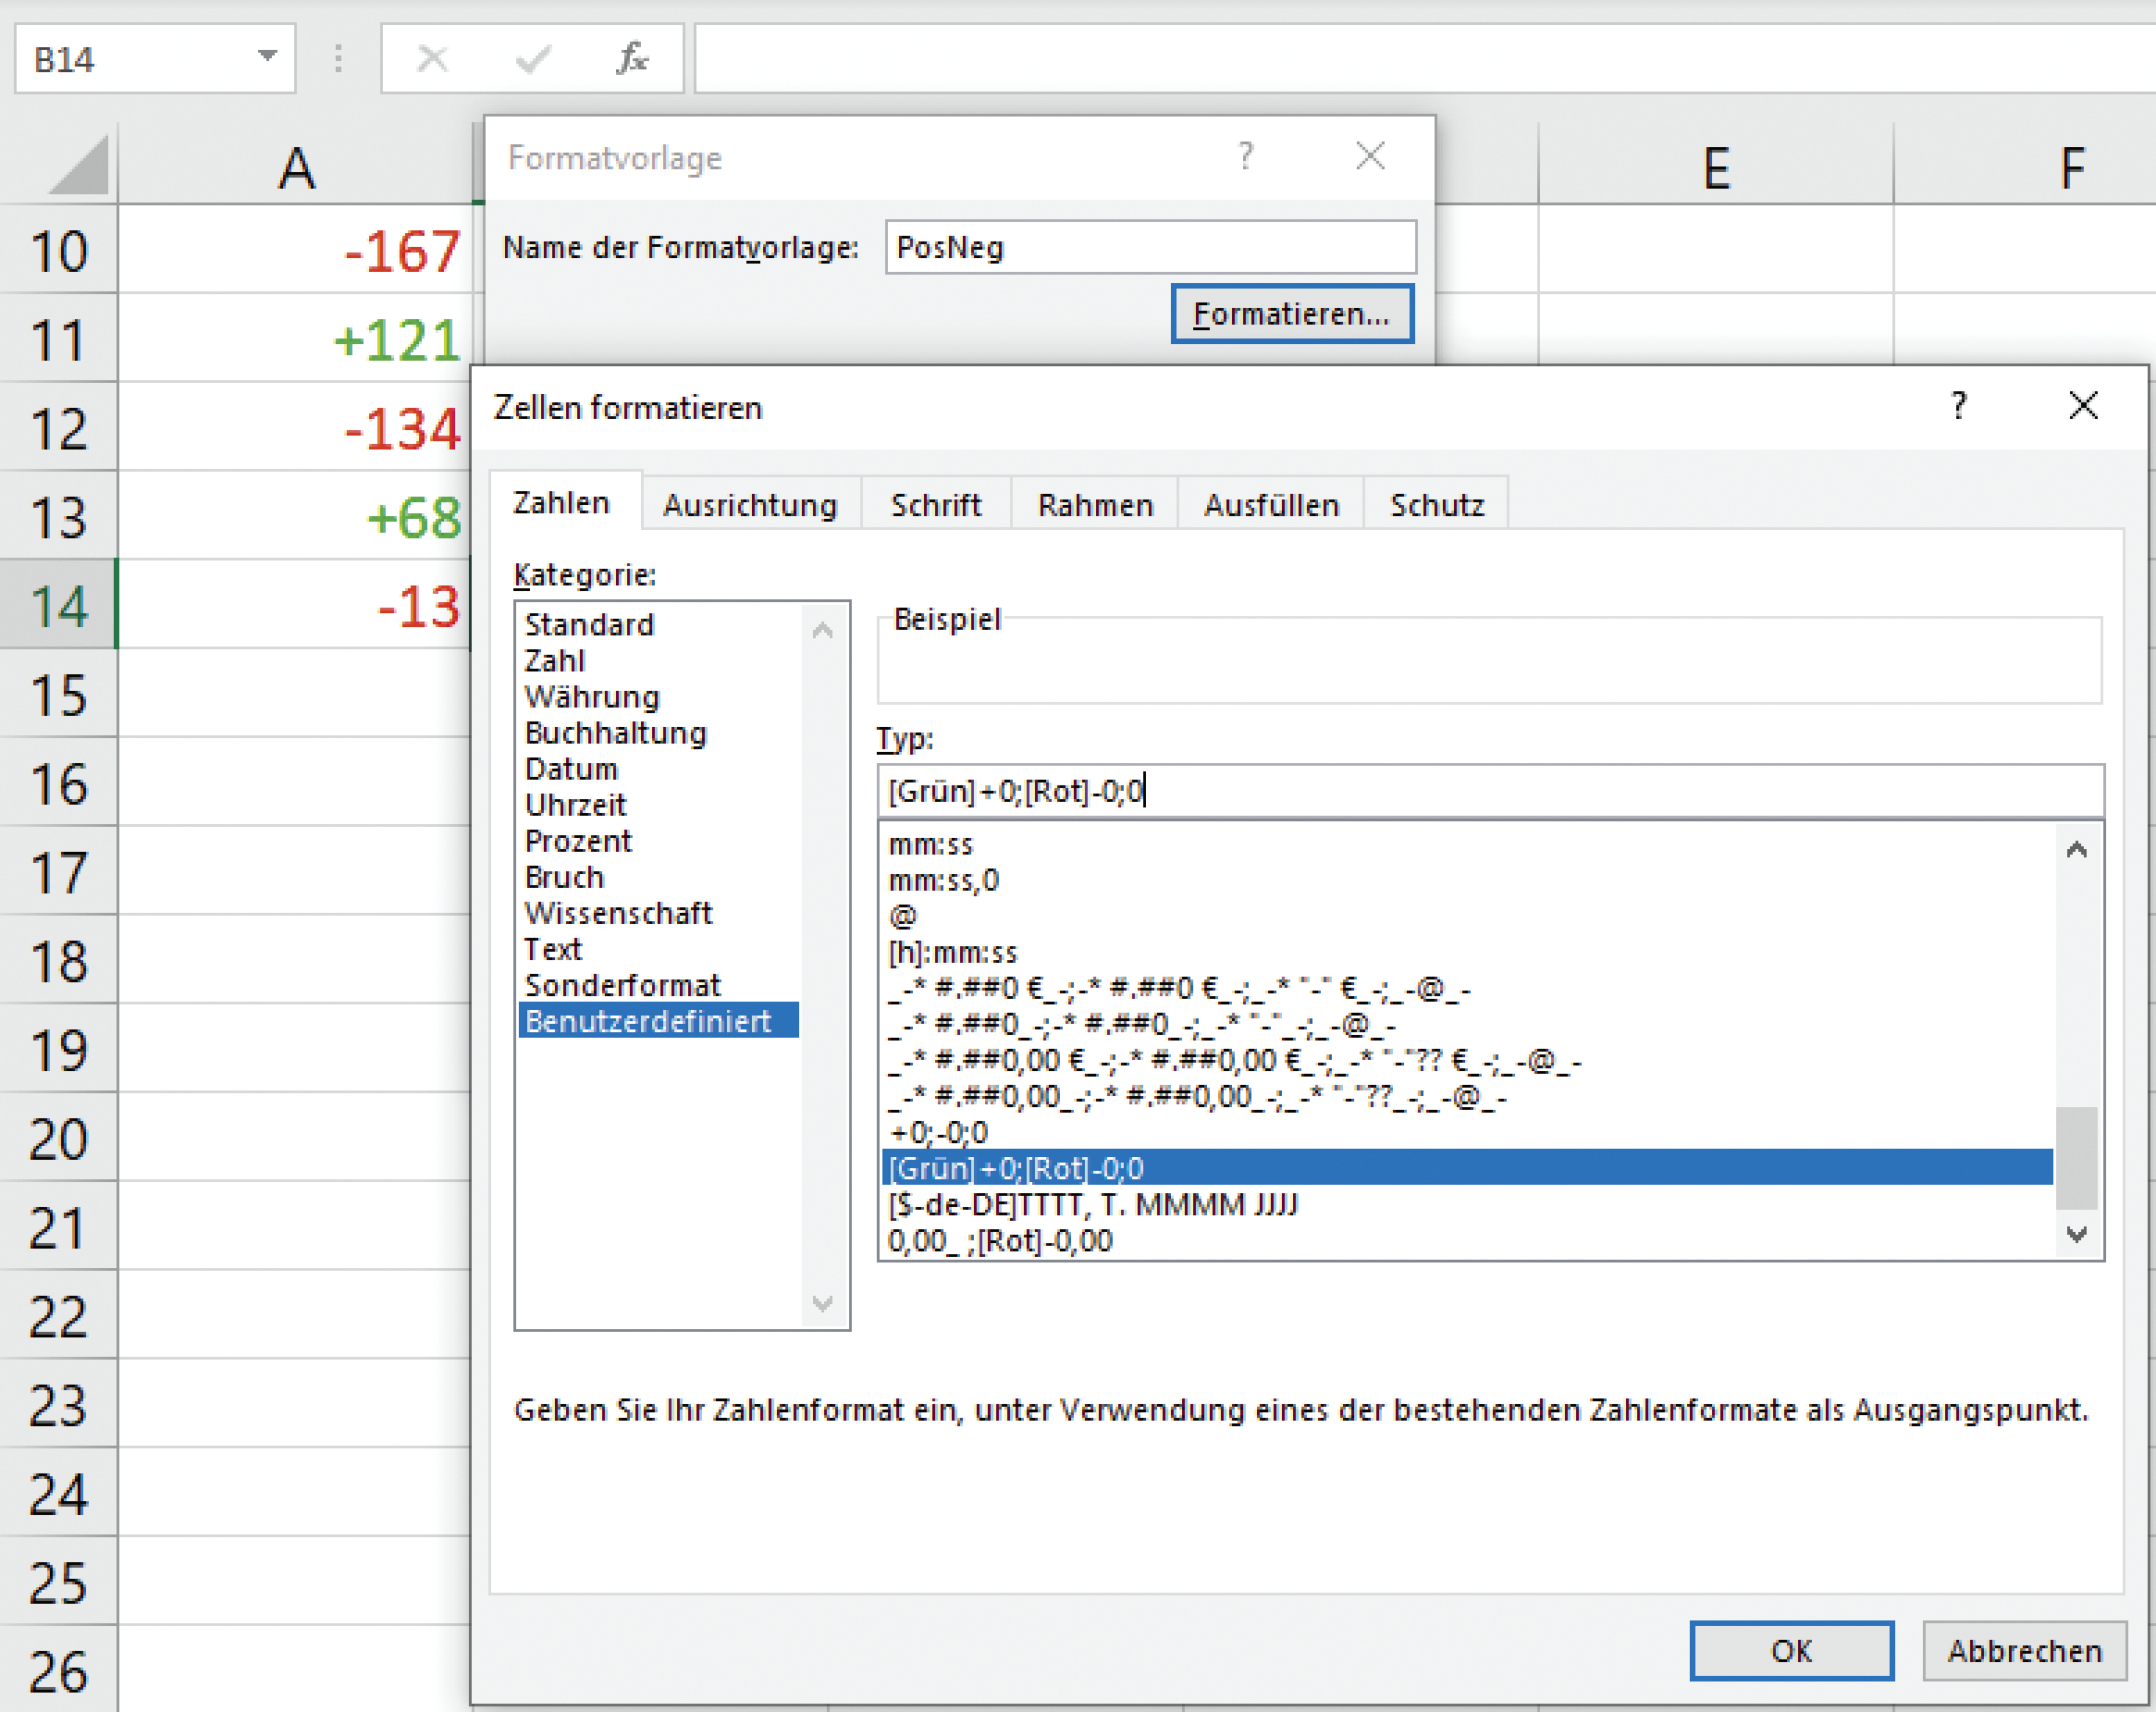Click the formula bar options dots

click(x=339, y=59)
